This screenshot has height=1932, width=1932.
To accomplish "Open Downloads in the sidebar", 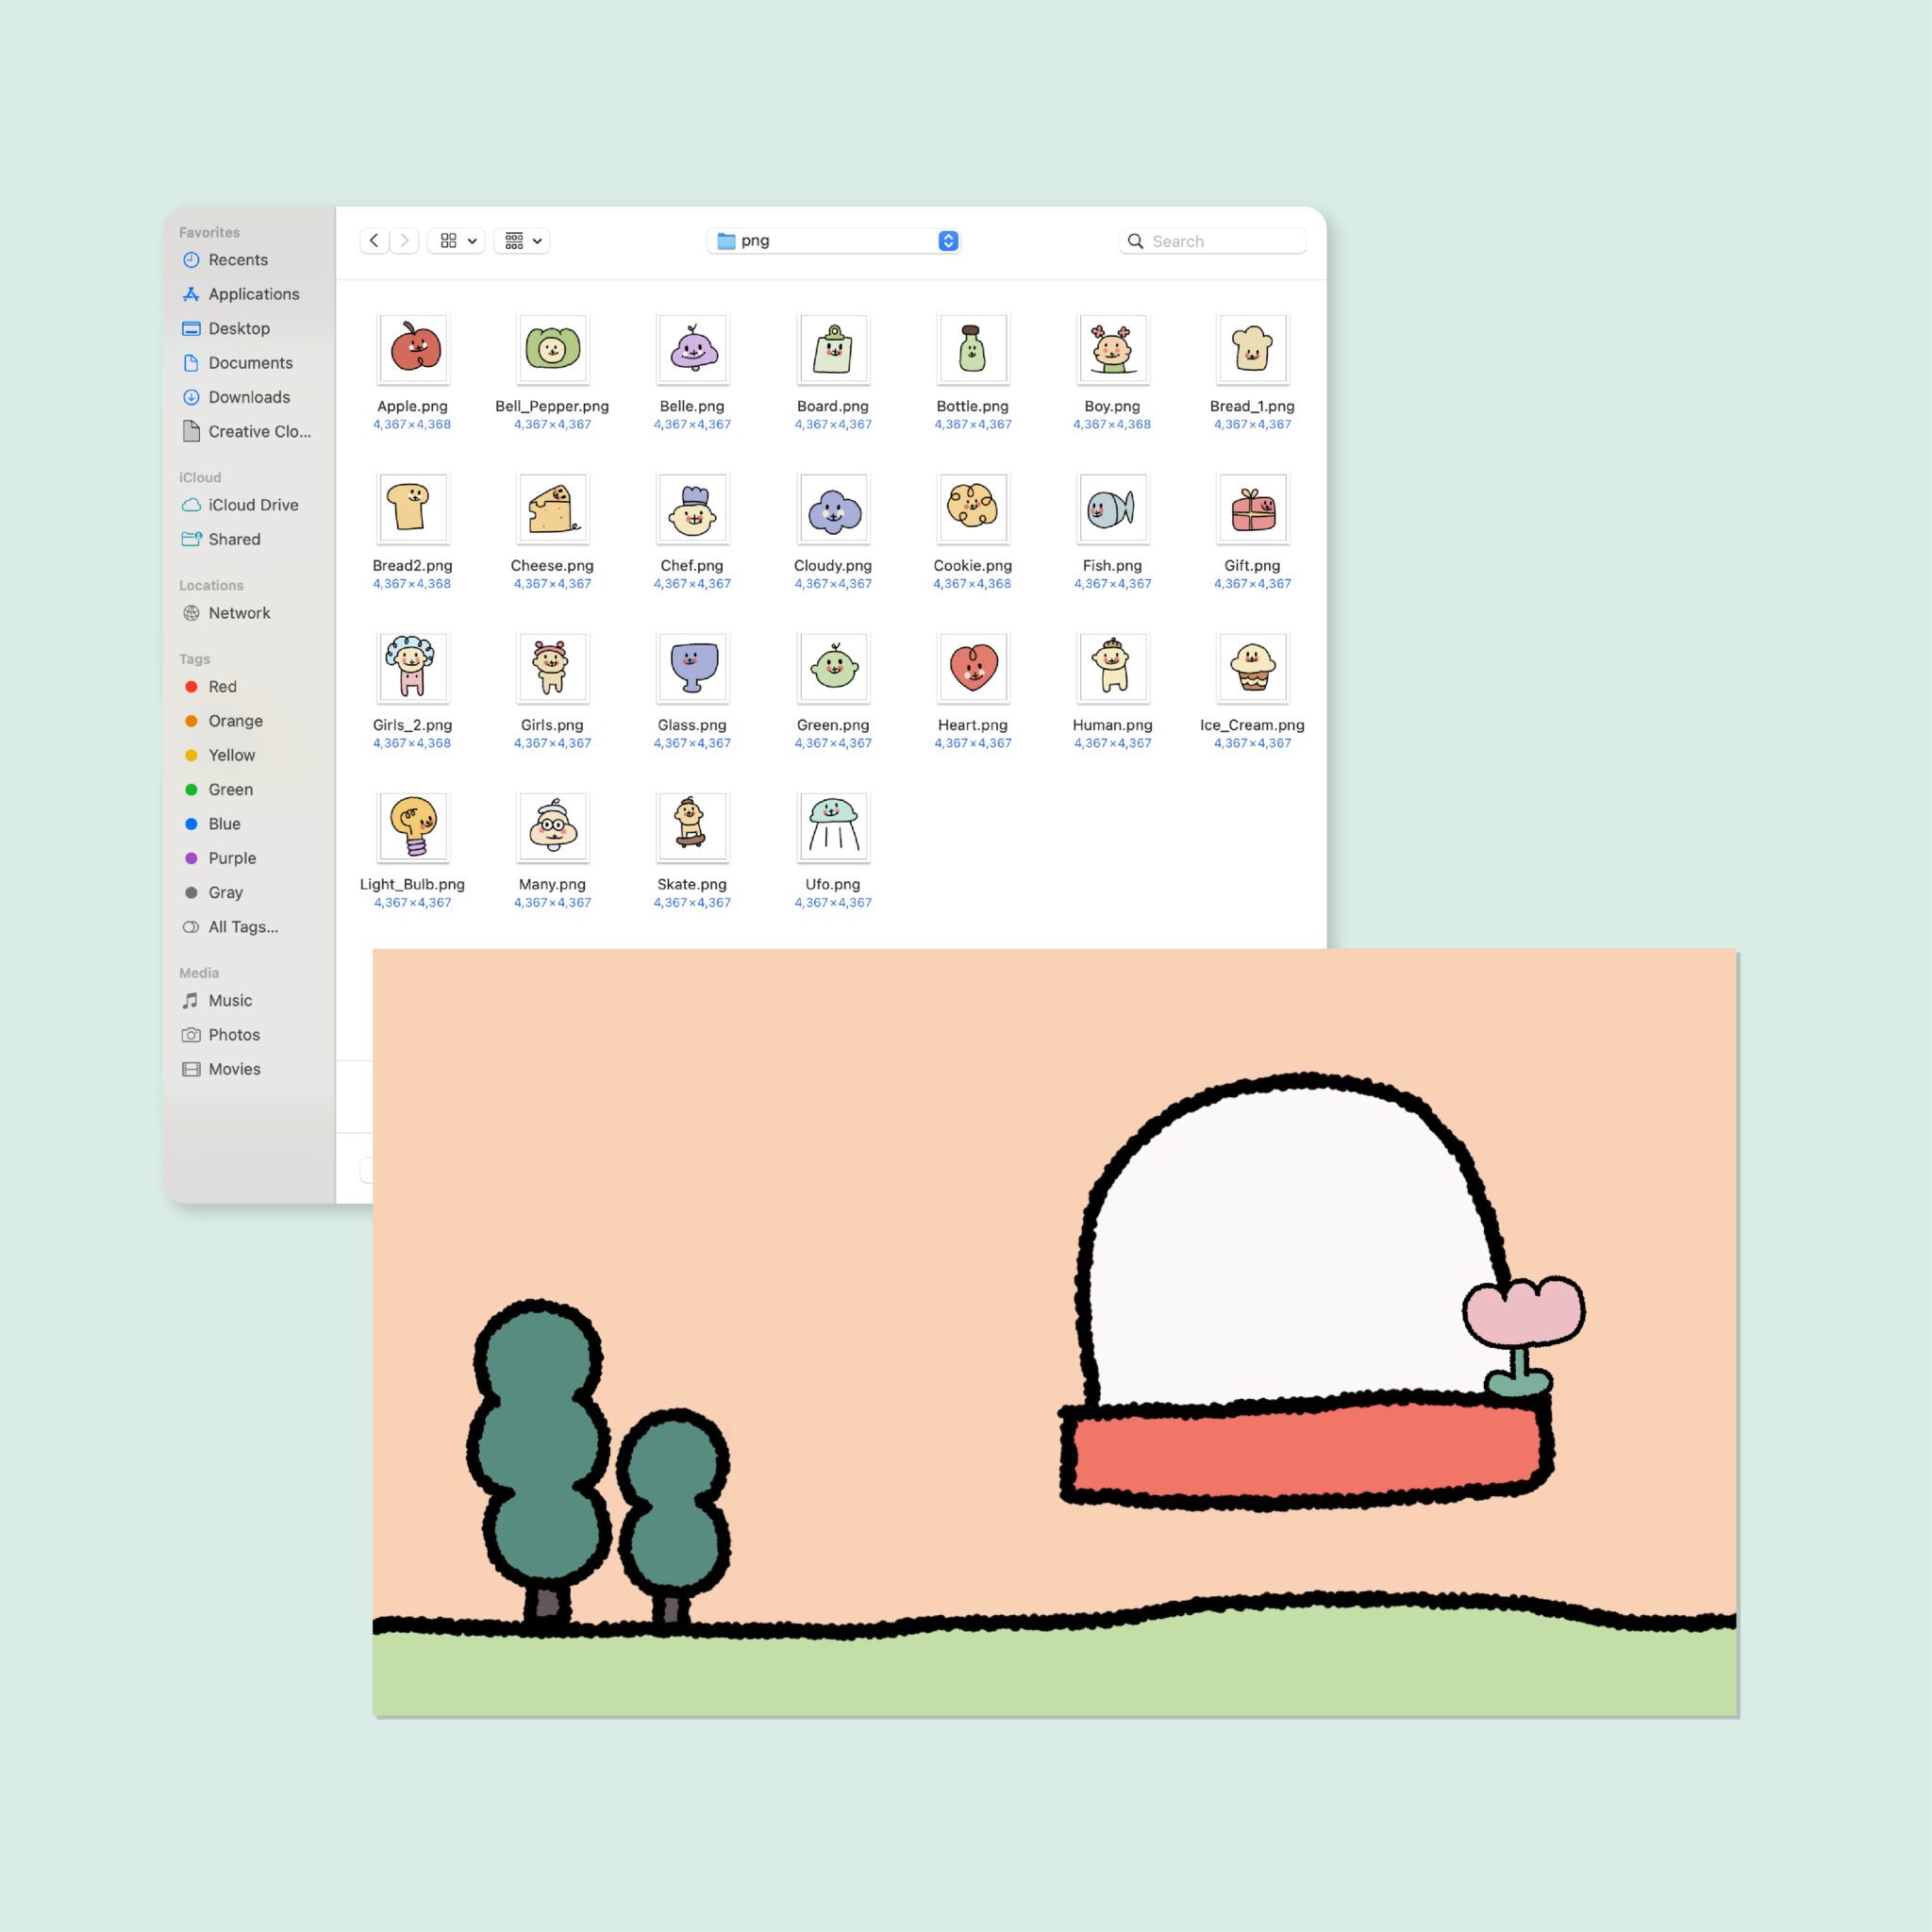I will point(236,397).
